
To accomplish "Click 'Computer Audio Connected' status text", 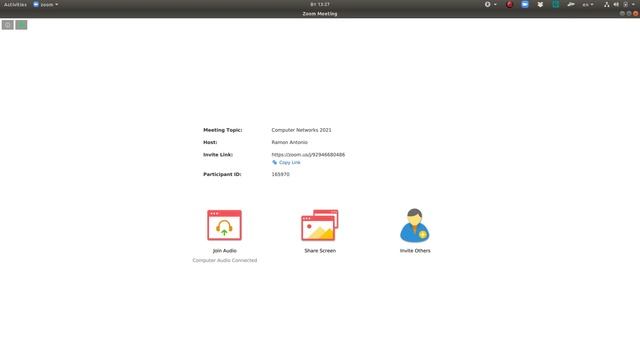I will pos(224,260).
